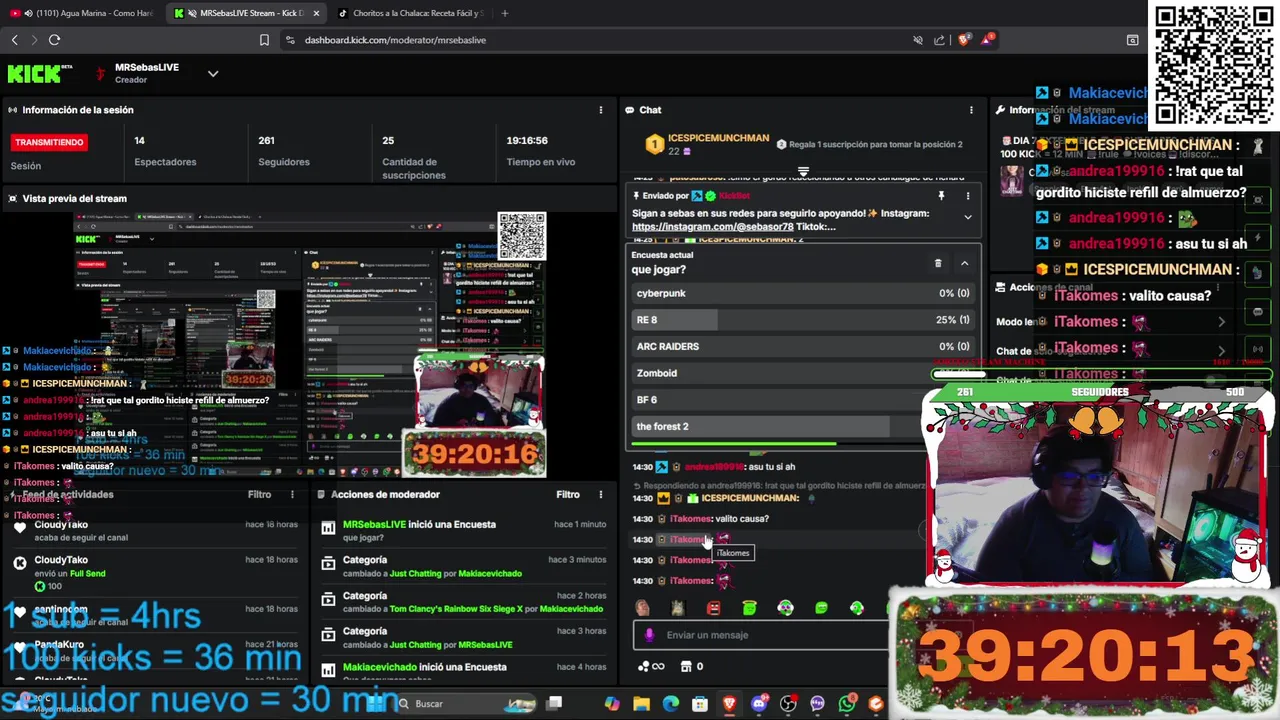Open a new browser tab
1280x720 pixels.
[x=505, y=13]
